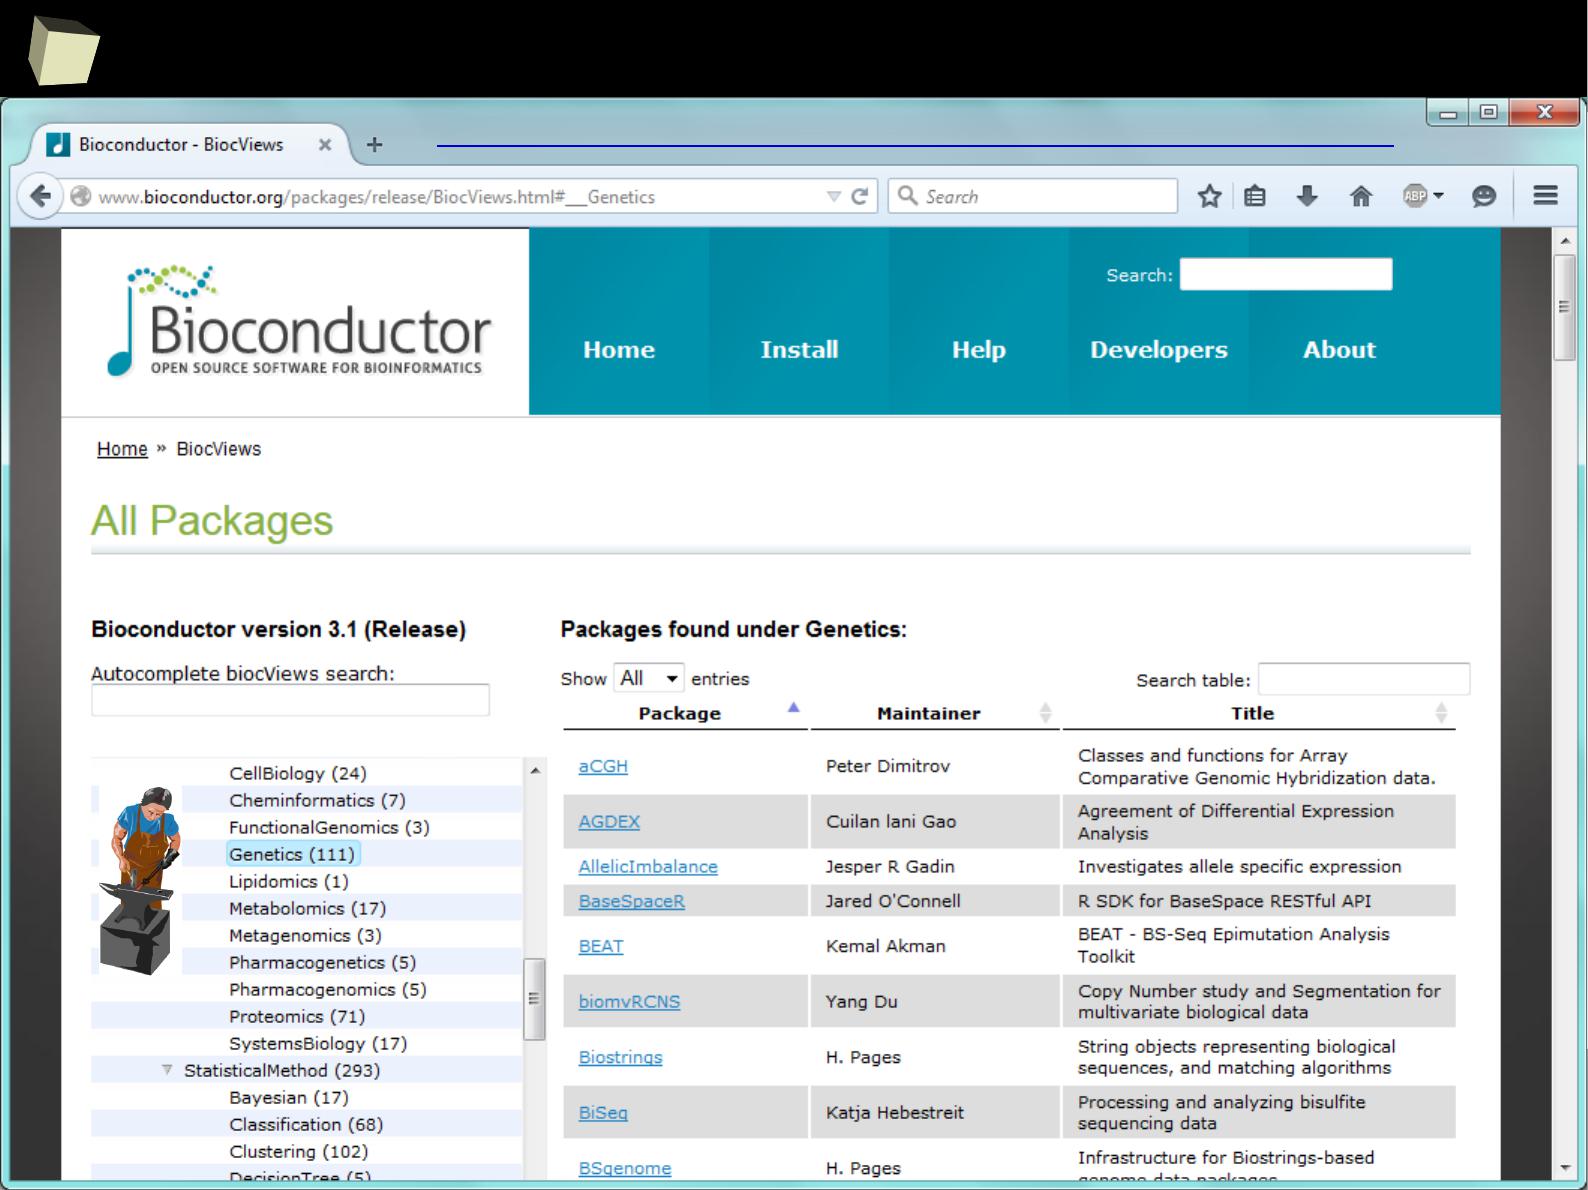Sort table by Maintainer column
Viewport: 1588px width, 1190px height.
(934, 713)
